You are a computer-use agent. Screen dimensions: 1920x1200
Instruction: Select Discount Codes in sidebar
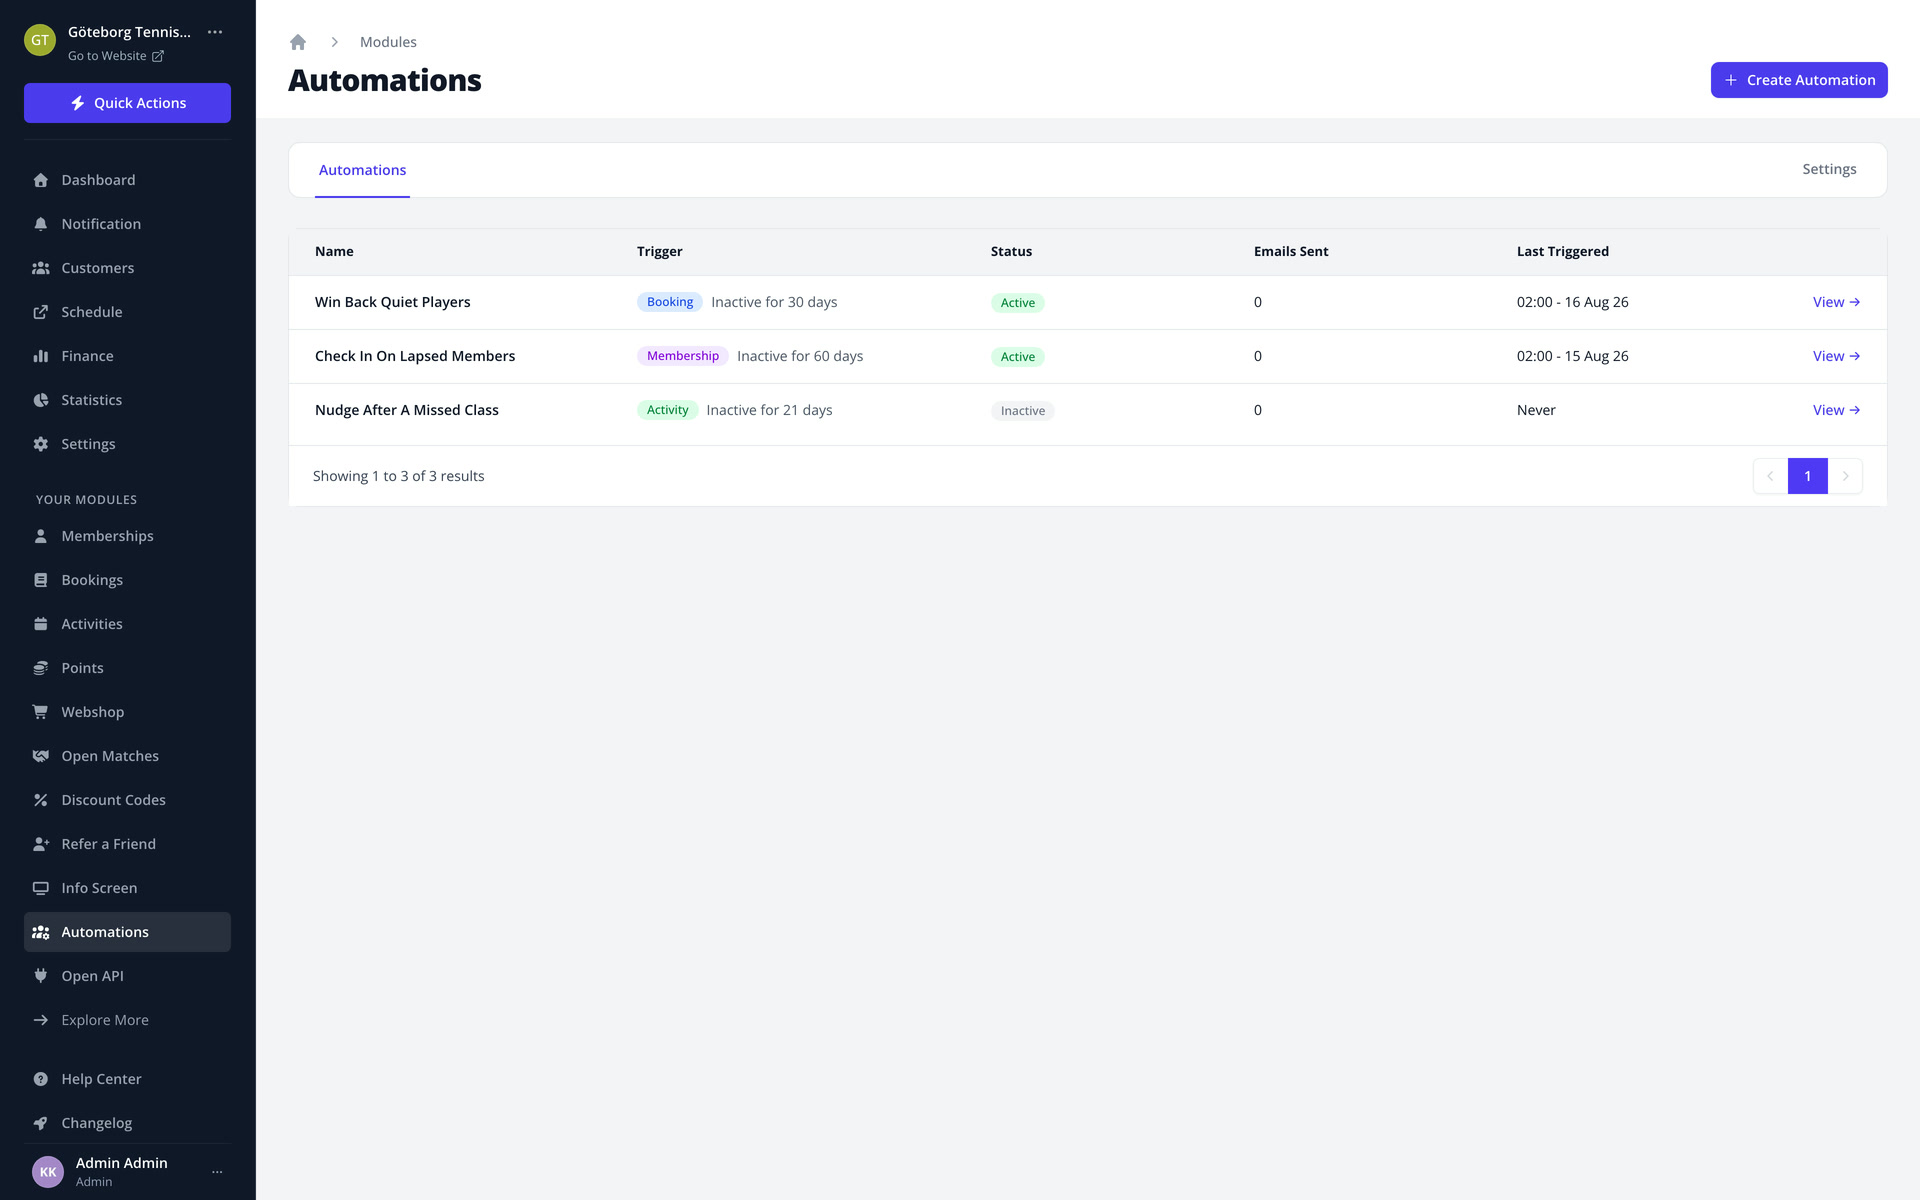127,800
